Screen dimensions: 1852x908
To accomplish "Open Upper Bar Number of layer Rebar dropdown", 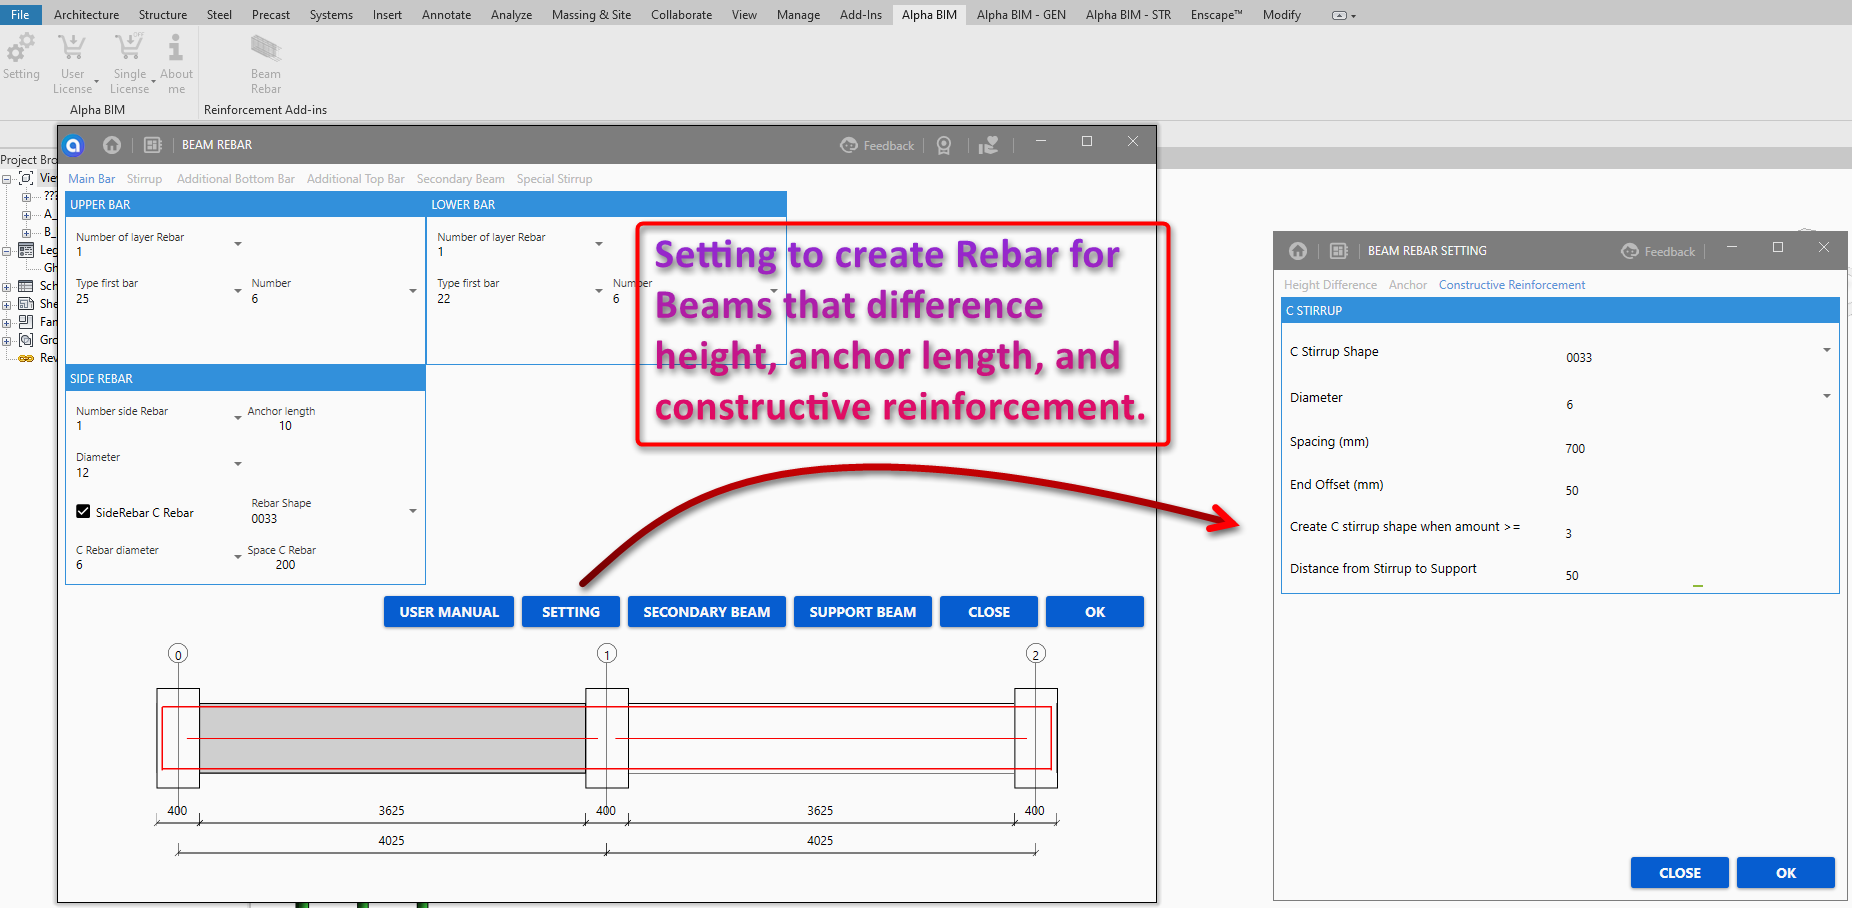I will [x=238, y=244].
